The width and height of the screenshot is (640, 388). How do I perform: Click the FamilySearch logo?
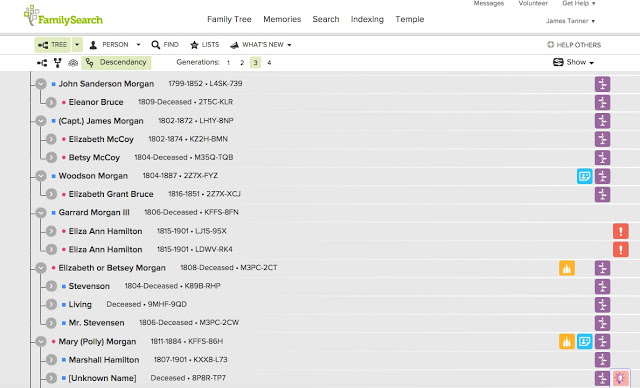(x=63, y=16)
